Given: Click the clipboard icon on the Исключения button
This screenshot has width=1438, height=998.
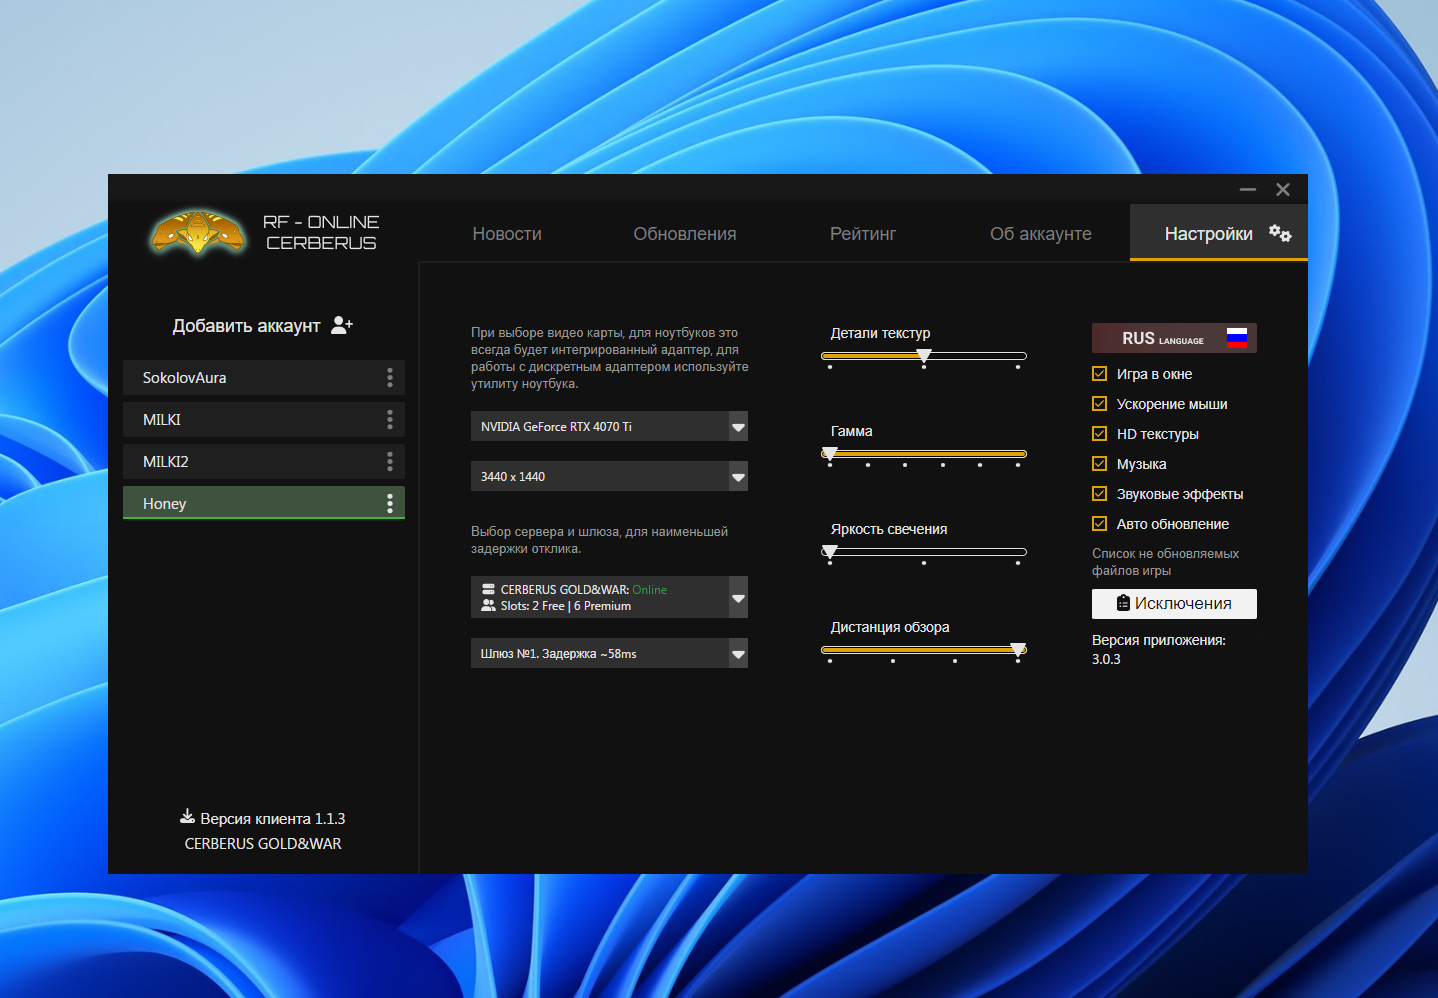Looking at the screenshot, I should (1123, 603).
